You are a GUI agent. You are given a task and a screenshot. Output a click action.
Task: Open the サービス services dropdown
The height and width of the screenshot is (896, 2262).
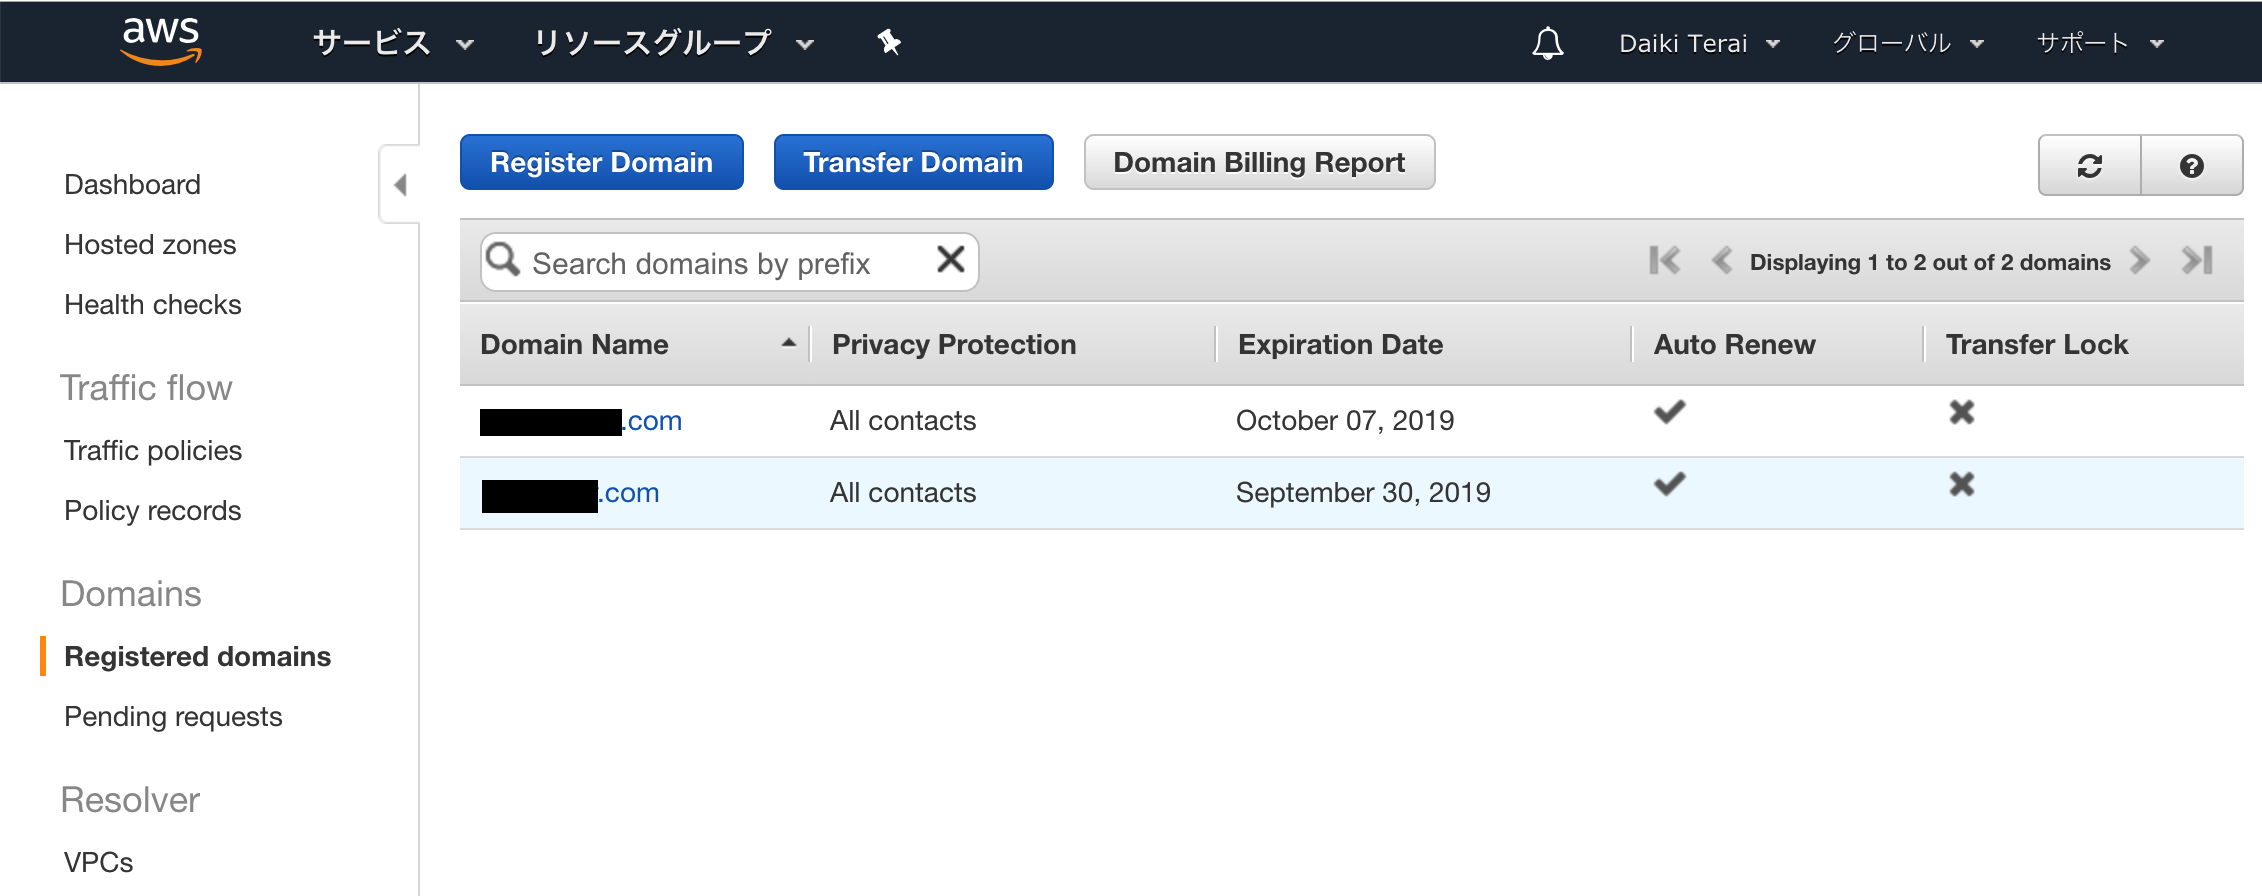coord(392,43)
